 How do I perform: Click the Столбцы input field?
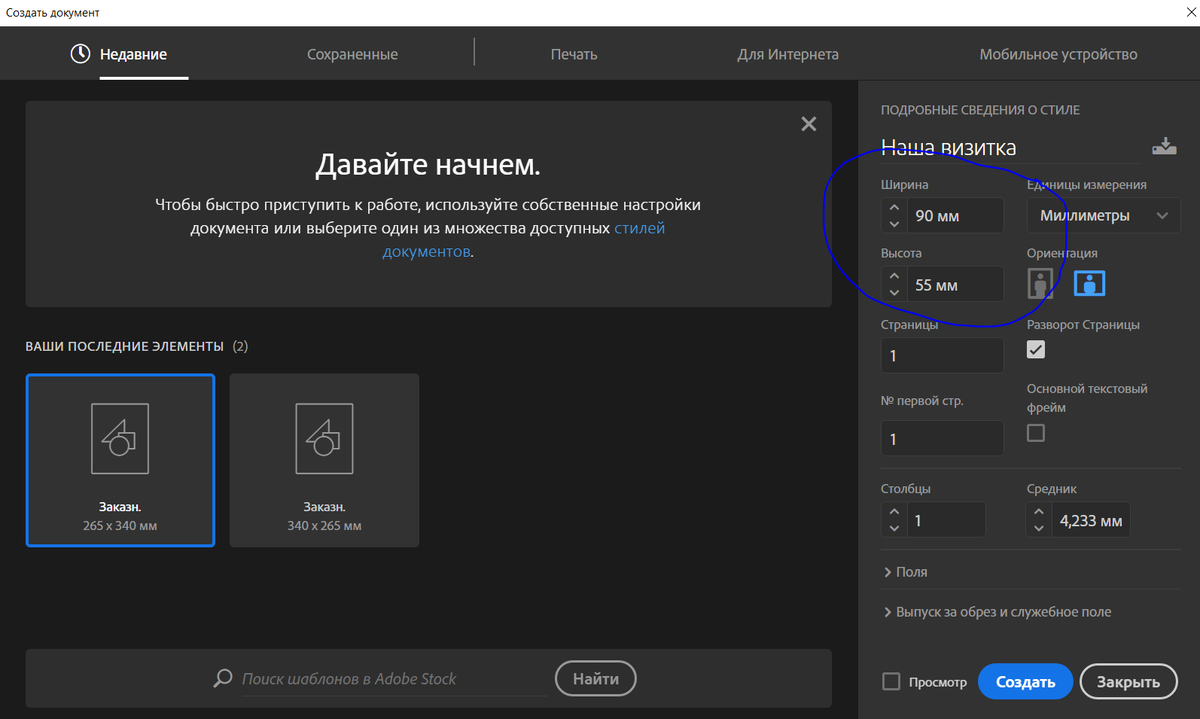(x=945, y=520)
